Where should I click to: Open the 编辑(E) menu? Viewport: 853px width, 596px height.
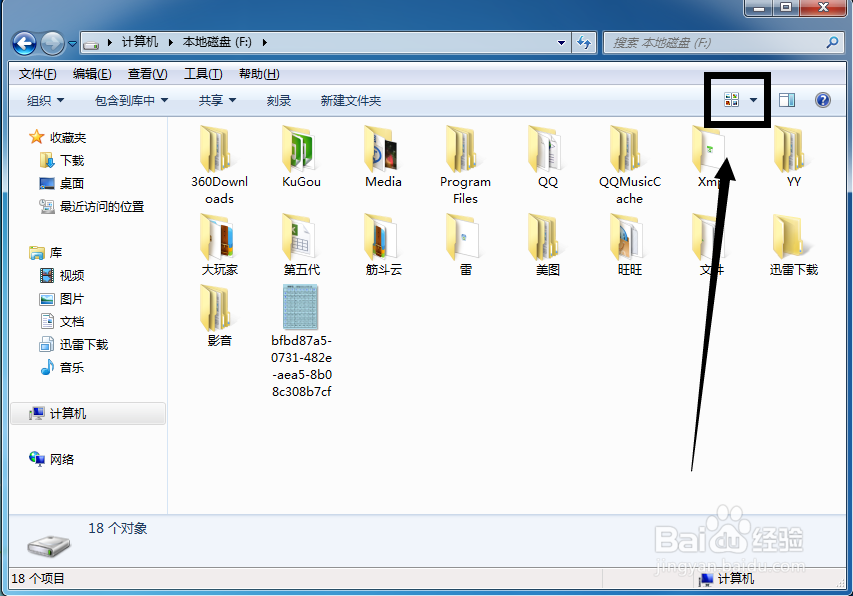92,74
